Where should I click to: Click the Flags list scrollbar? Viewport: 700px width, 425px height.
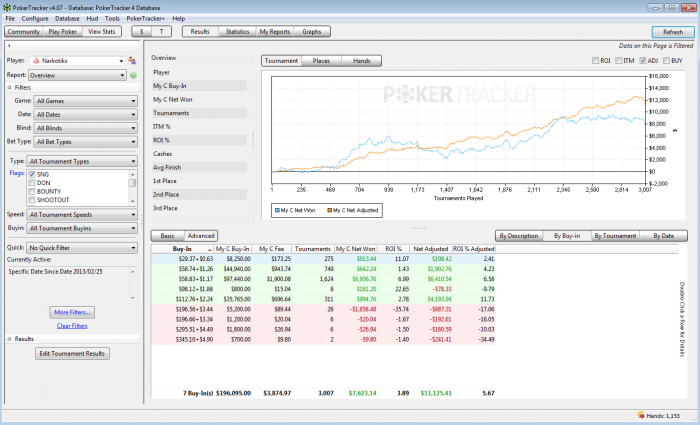point(132,188)
